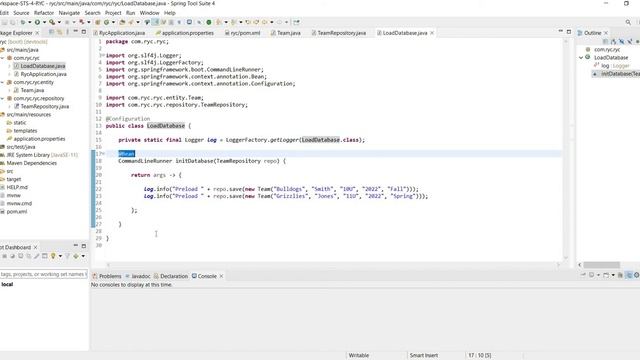The height and width of the screenshot is (360, 640).
Task: Open the Debug button dropdown arrow
Action: 29,22
